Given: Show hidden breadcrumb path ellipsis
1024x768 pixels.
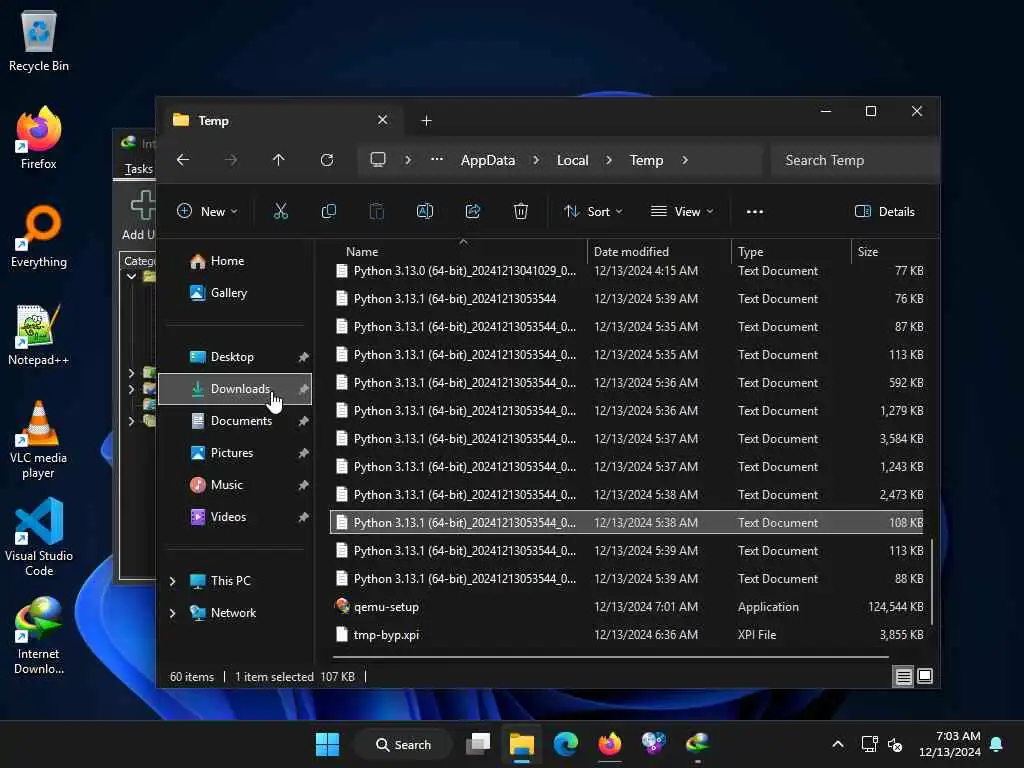Looking at the screenshot, I should (x=437, y=159).
